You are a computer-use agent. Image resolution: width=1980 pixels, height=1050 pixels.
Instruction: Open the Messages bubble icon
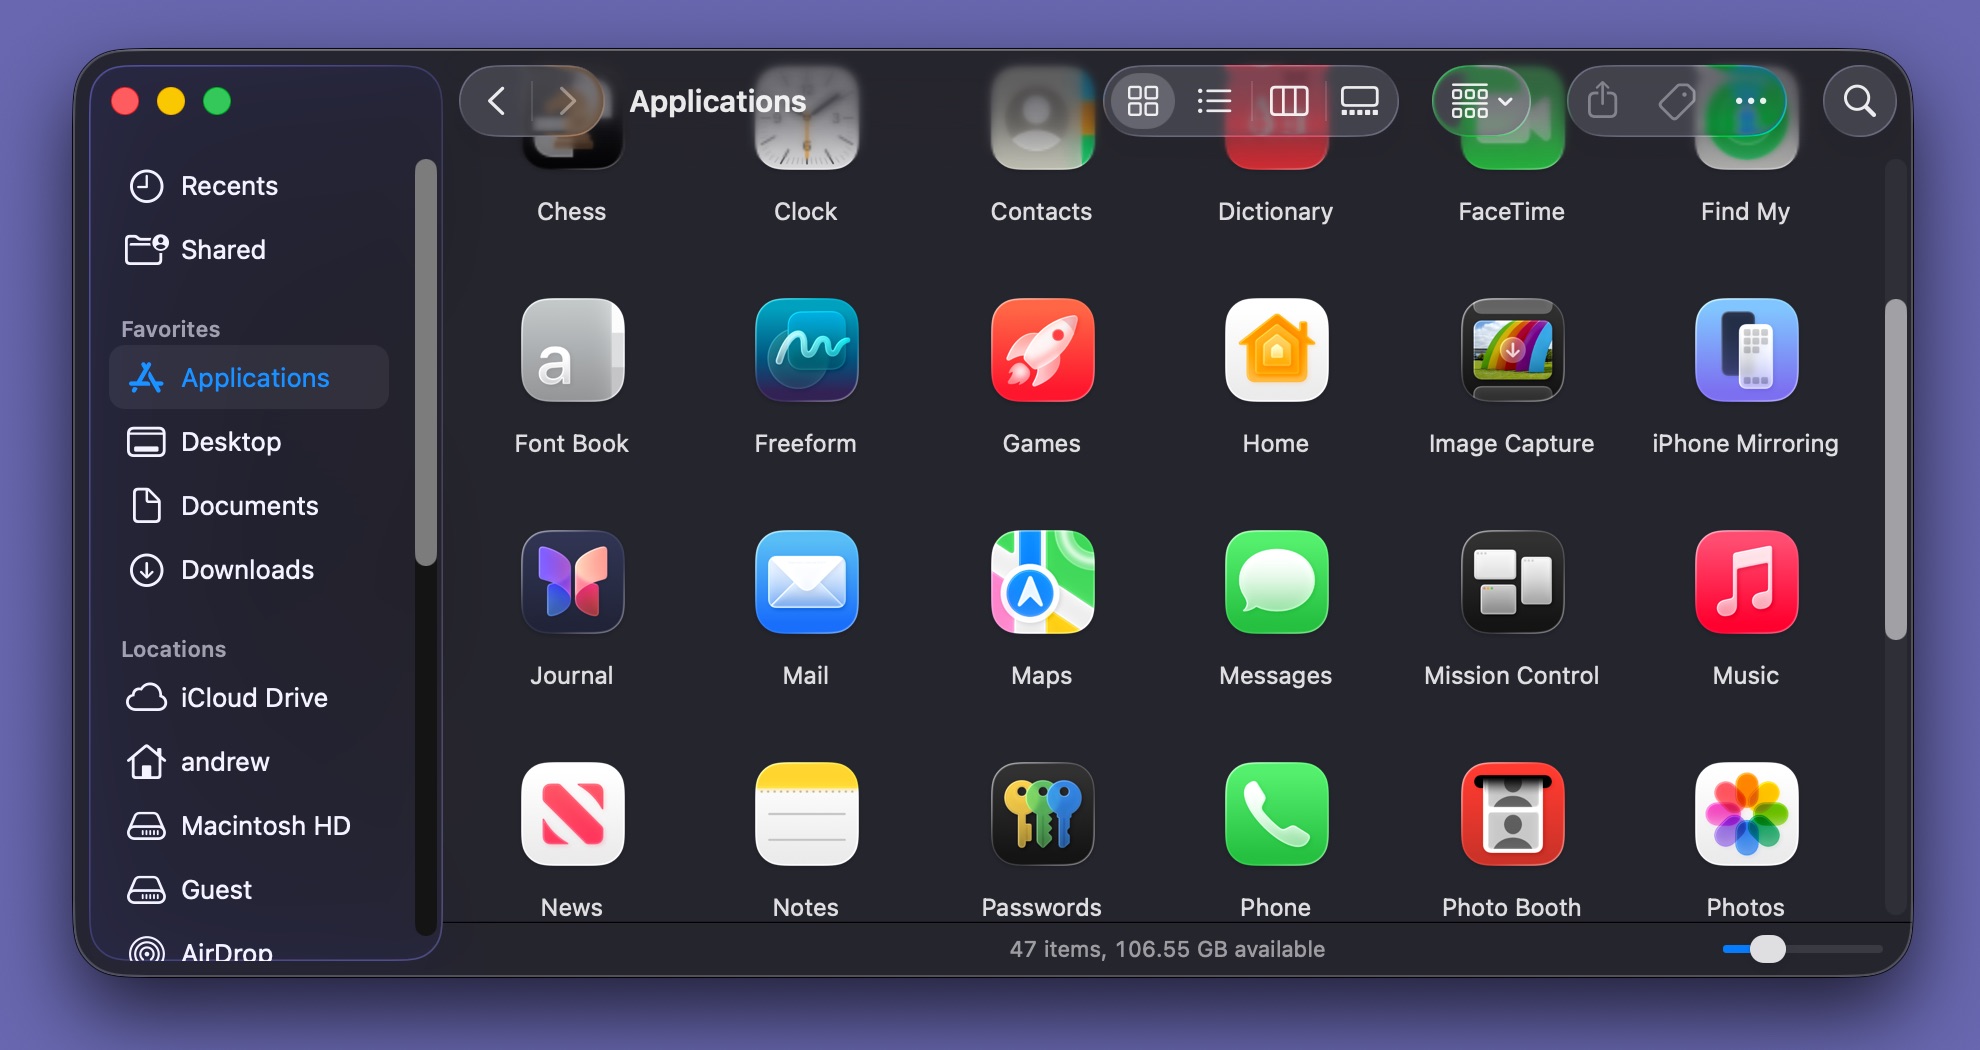(x=1276, y=582)
